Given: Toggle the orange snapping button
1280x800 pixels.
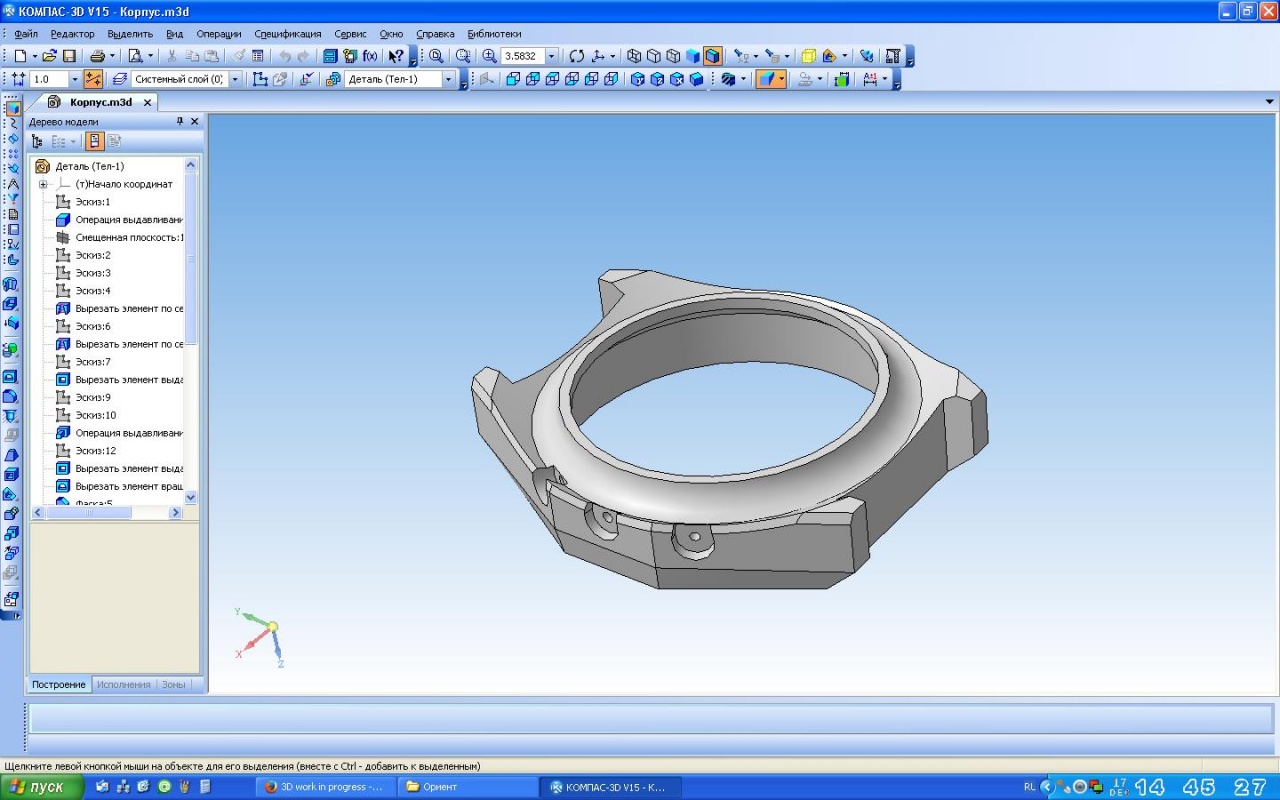Looking at the screenshot, I should tap(93, 79).
